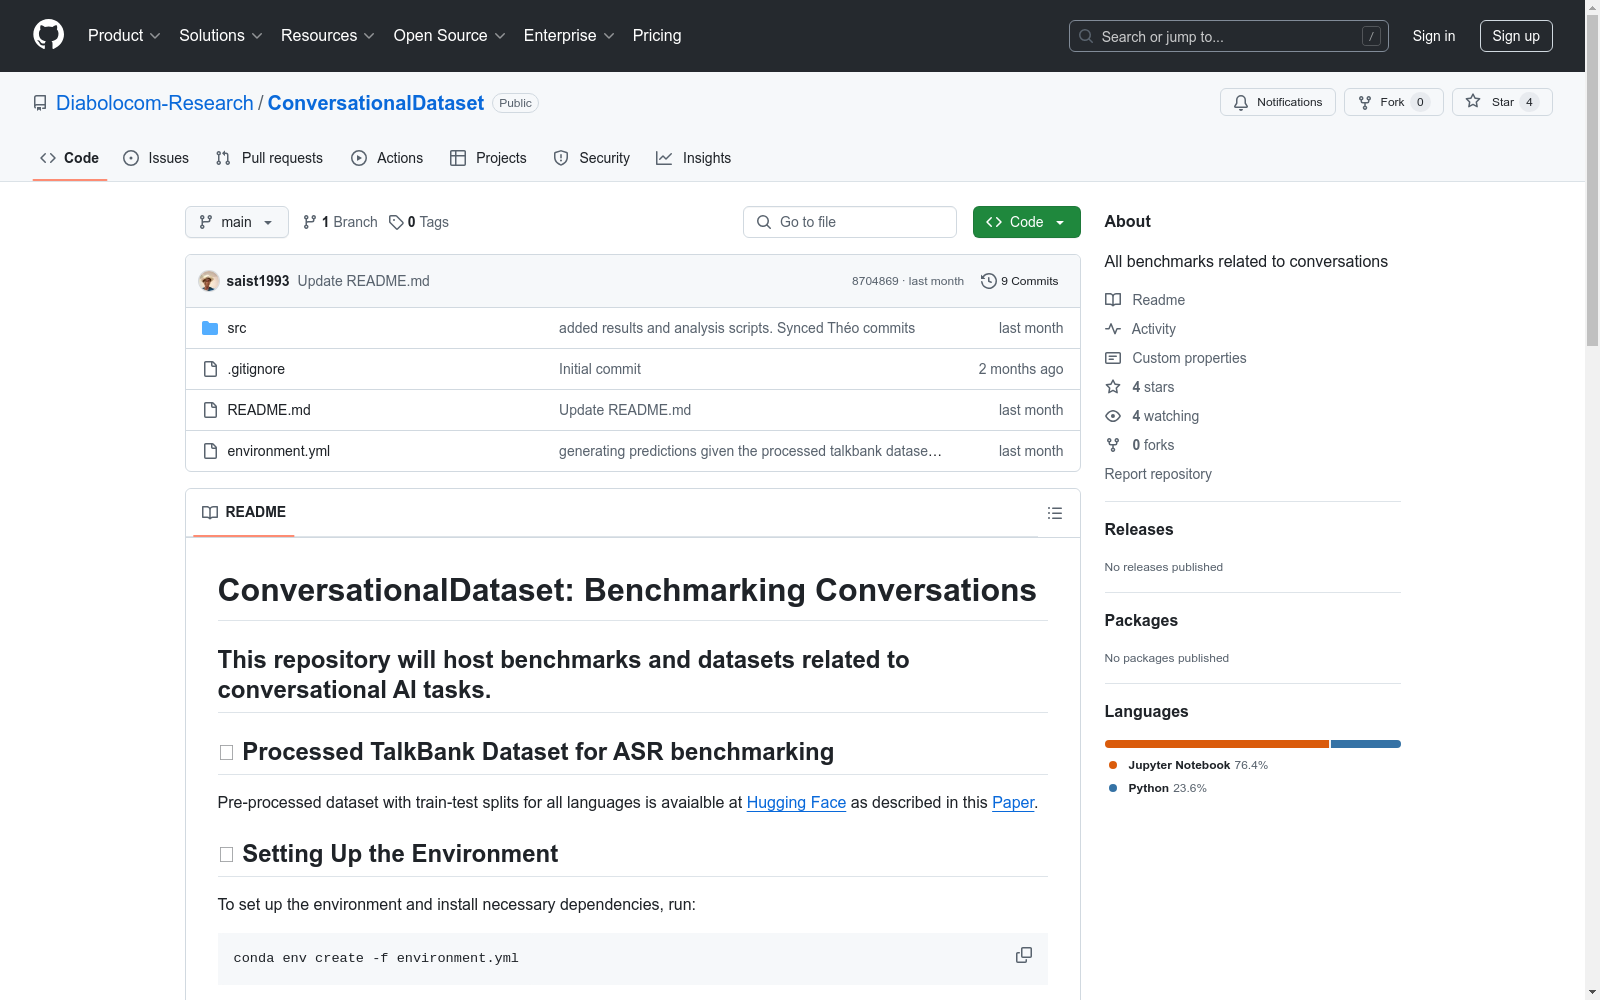Go to the Pricing page
This screenshot has height=1000, width=1600.
(657, 36)
